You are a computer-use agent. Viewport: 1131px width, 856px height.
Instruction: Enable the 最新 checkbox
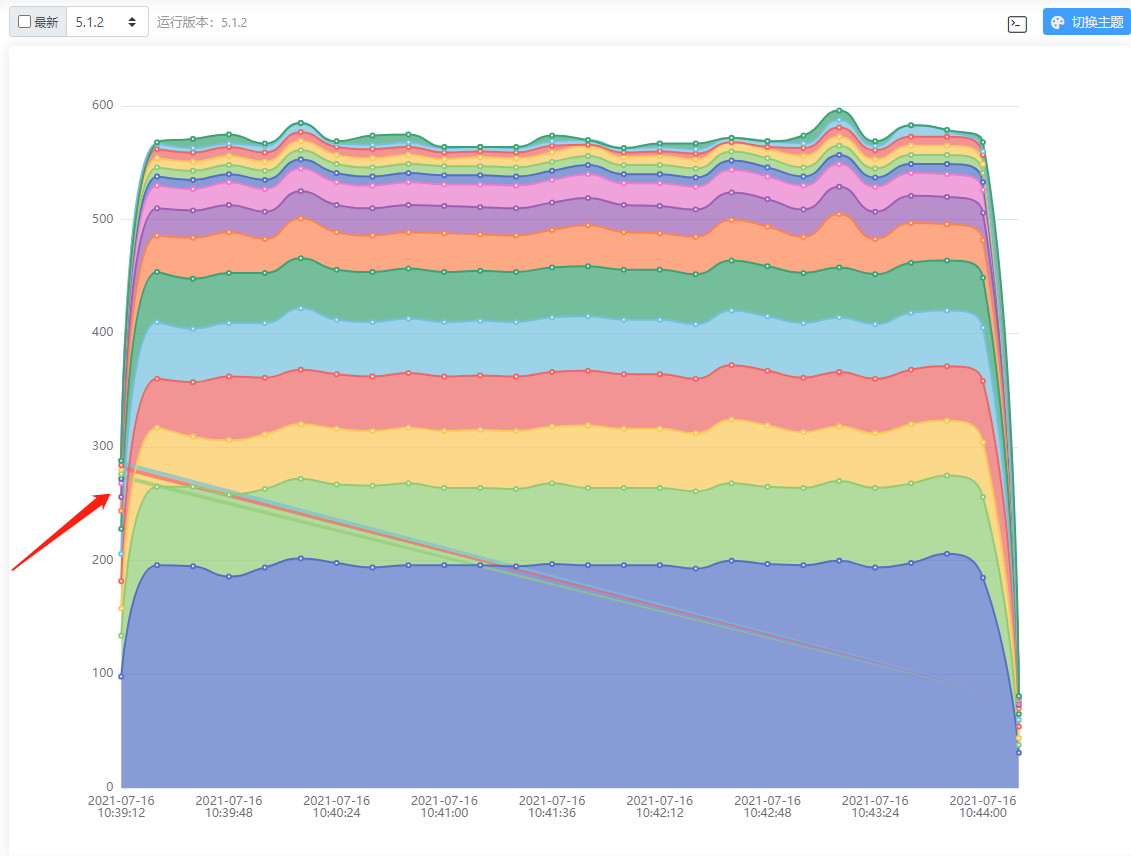(25, 22)
